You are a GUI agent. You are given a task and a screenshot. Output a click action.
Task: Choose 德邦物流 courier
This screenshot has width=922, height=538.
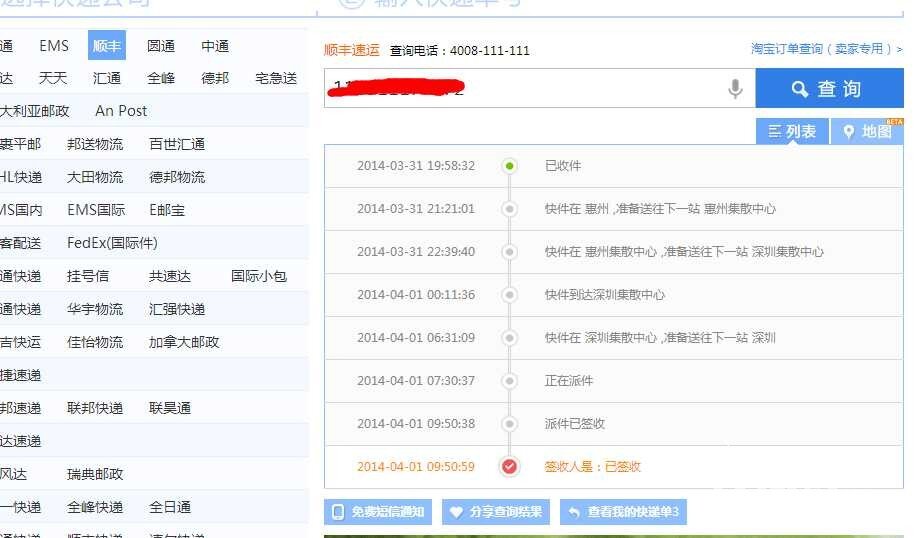[x=177, y=177]
